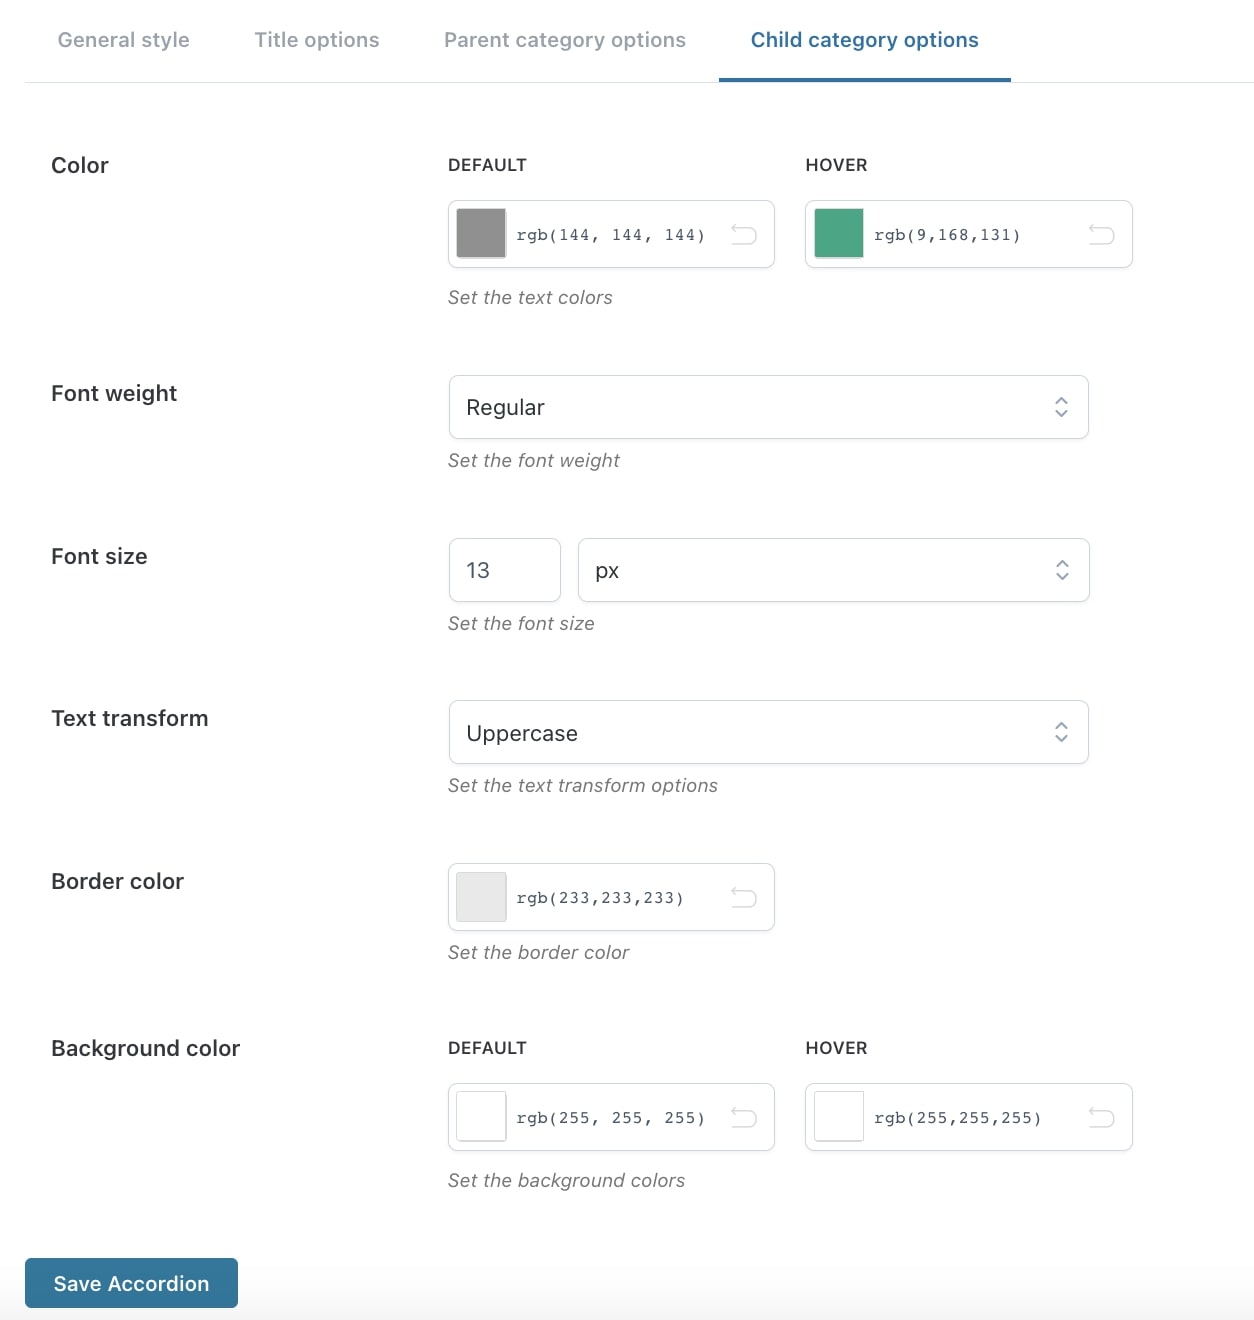Click the 'Set the font size' hint
Screen dimensions: 1254x1320
521,623
